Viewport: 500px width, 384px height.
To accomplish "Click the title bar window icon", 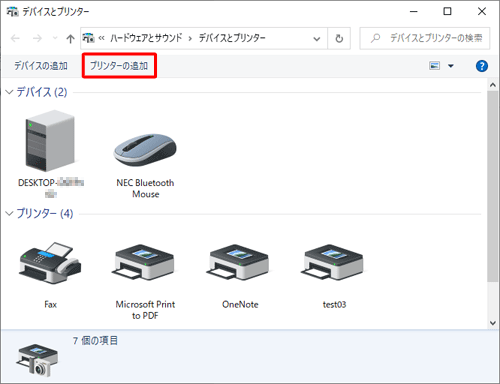I will pos(13,12).
